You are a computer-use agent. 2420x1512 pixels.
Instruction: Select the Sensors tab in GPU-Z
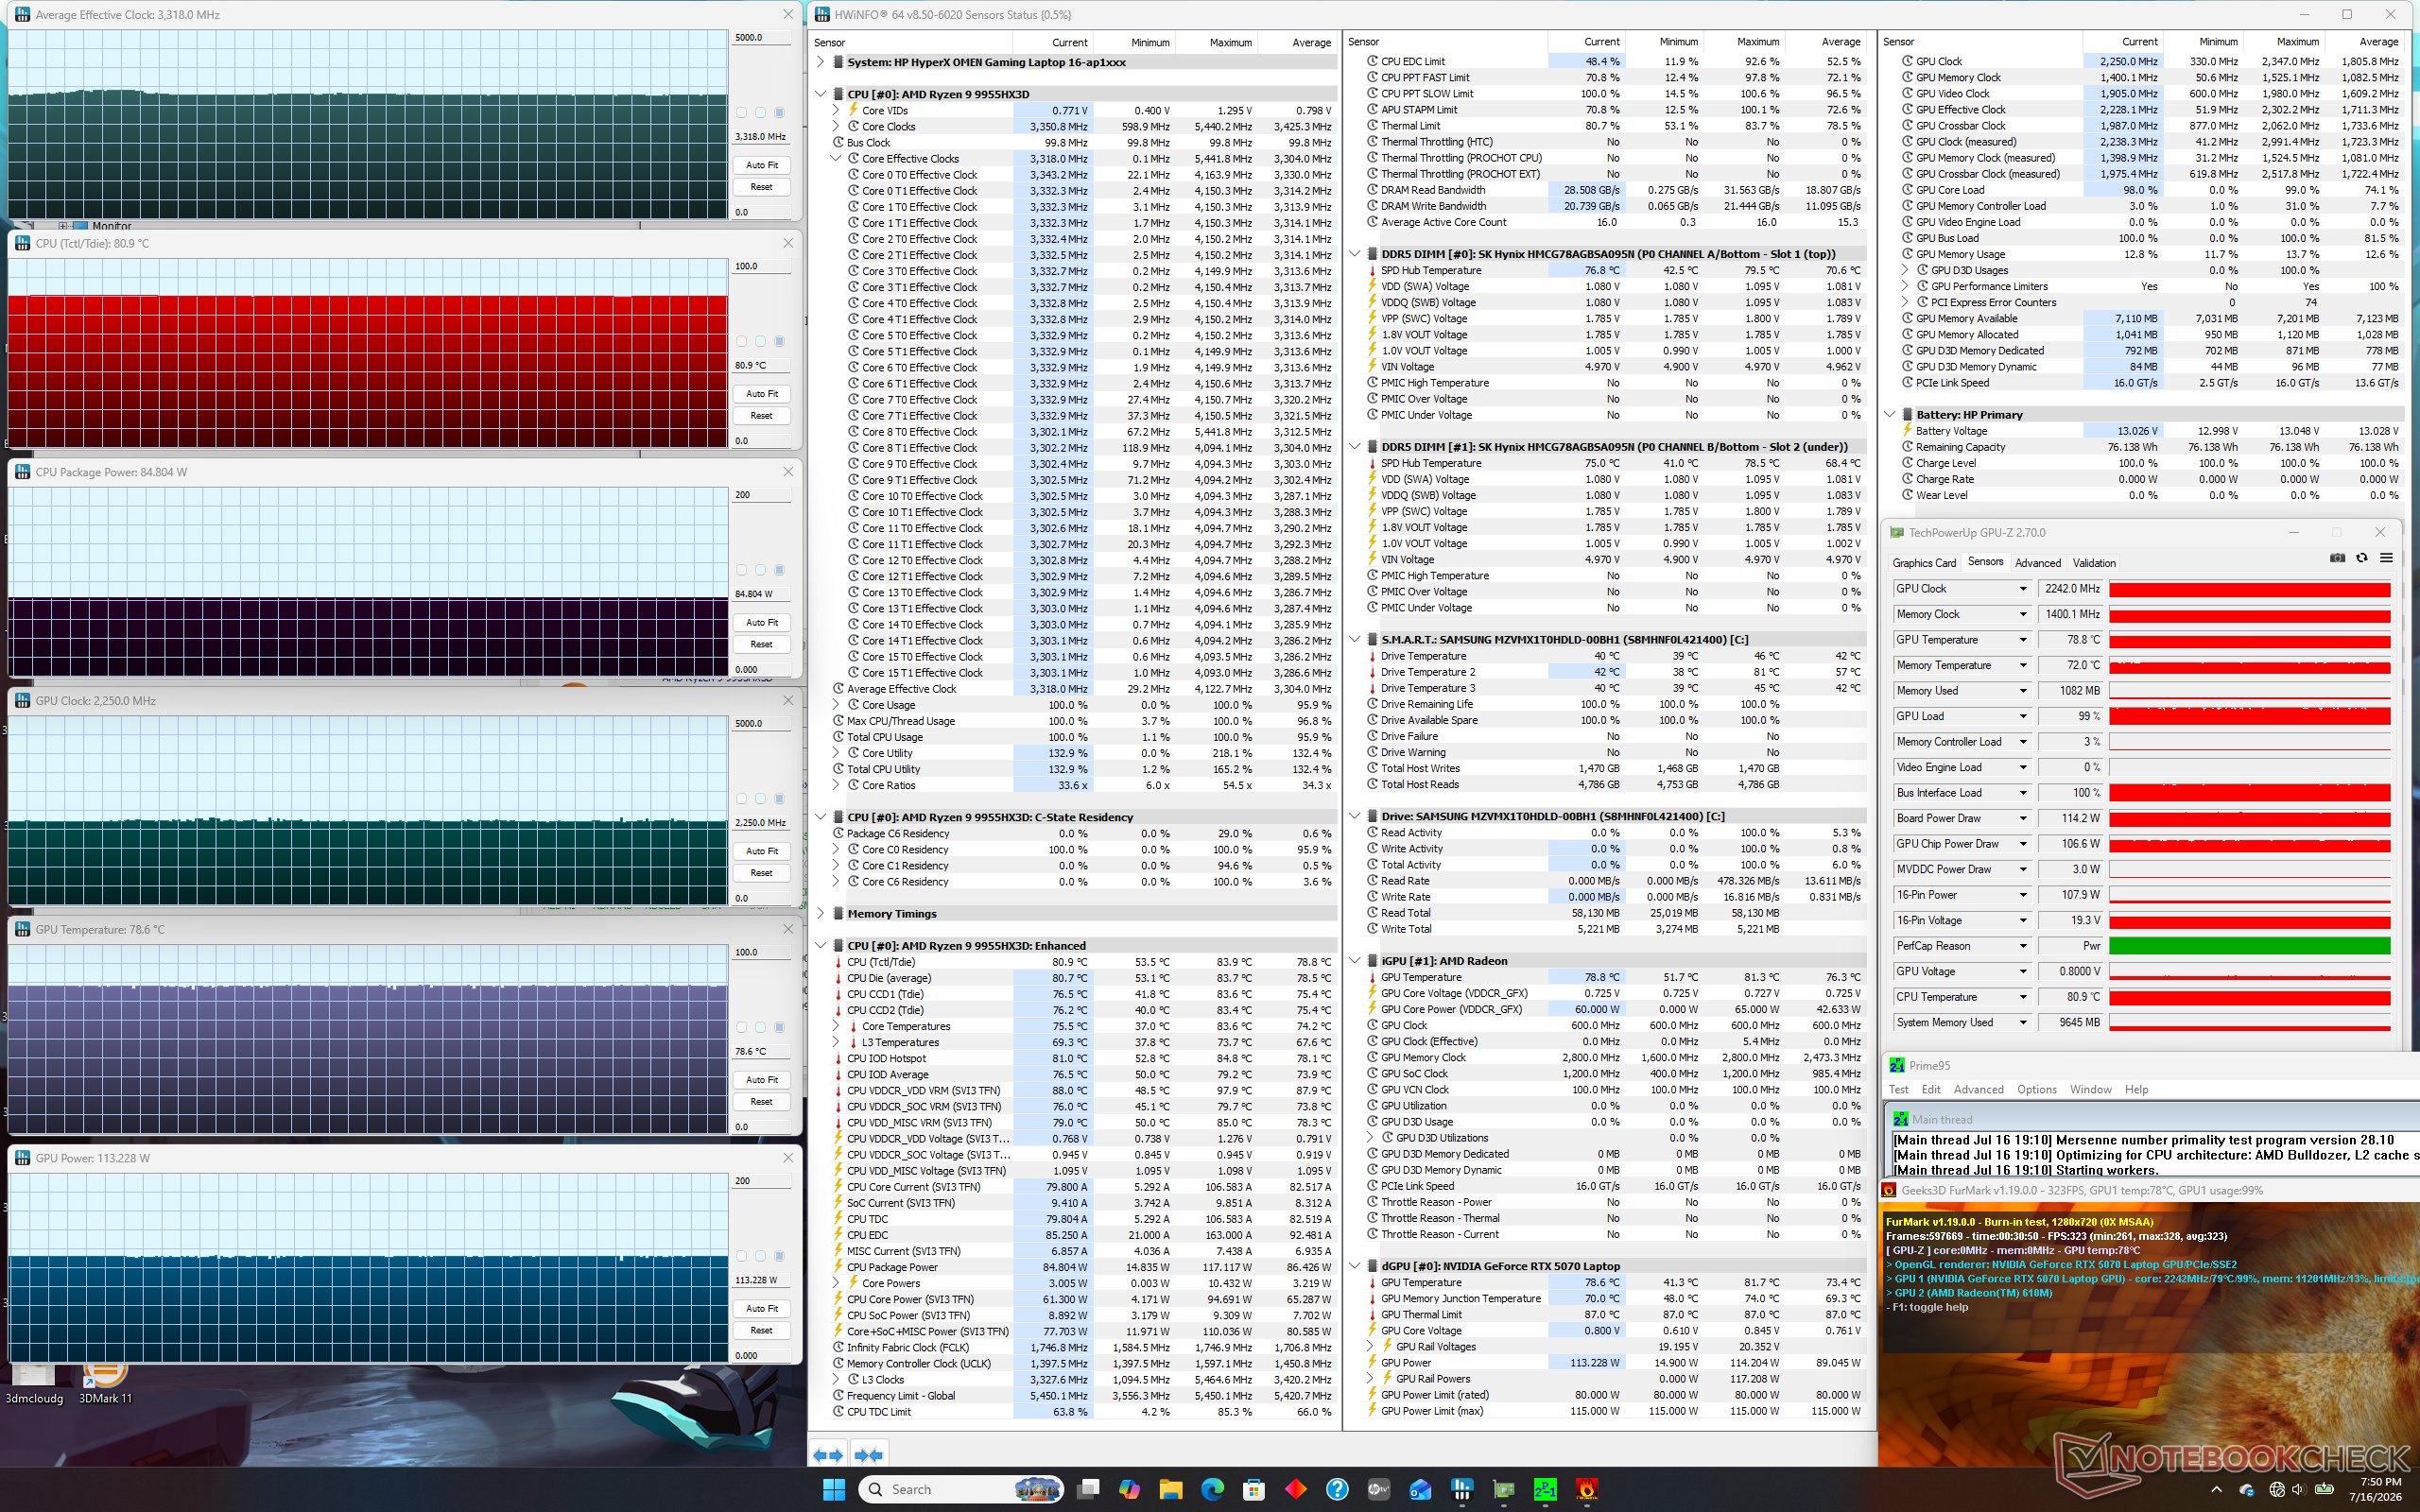pyautogui.click(x=1986, y=562)
